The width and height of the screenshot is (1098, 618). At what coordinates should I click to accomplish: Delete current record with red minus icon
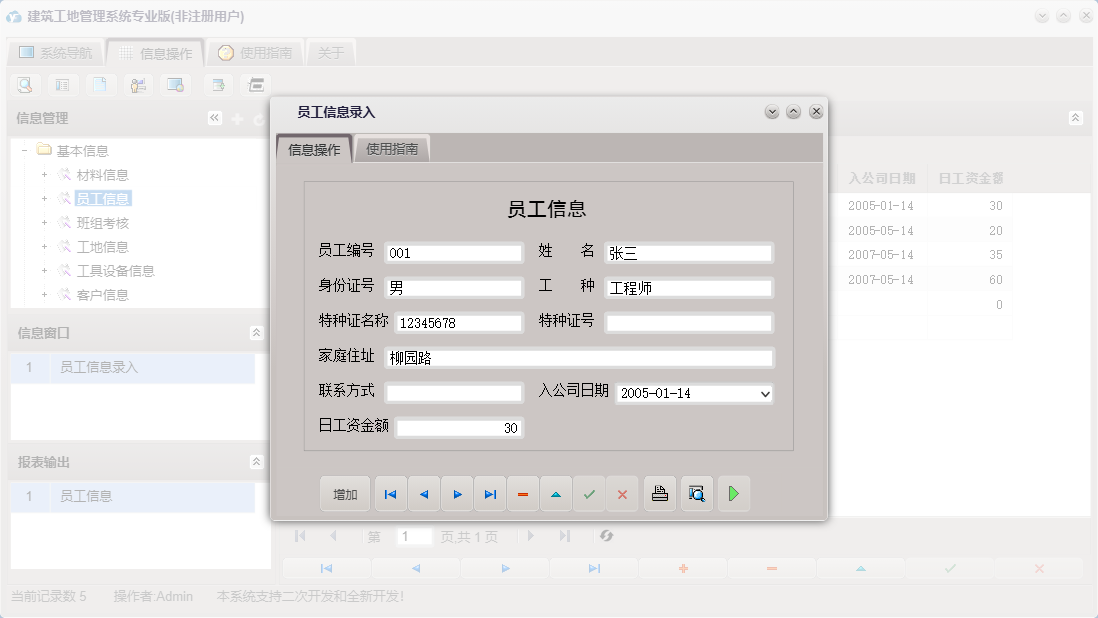523,493
